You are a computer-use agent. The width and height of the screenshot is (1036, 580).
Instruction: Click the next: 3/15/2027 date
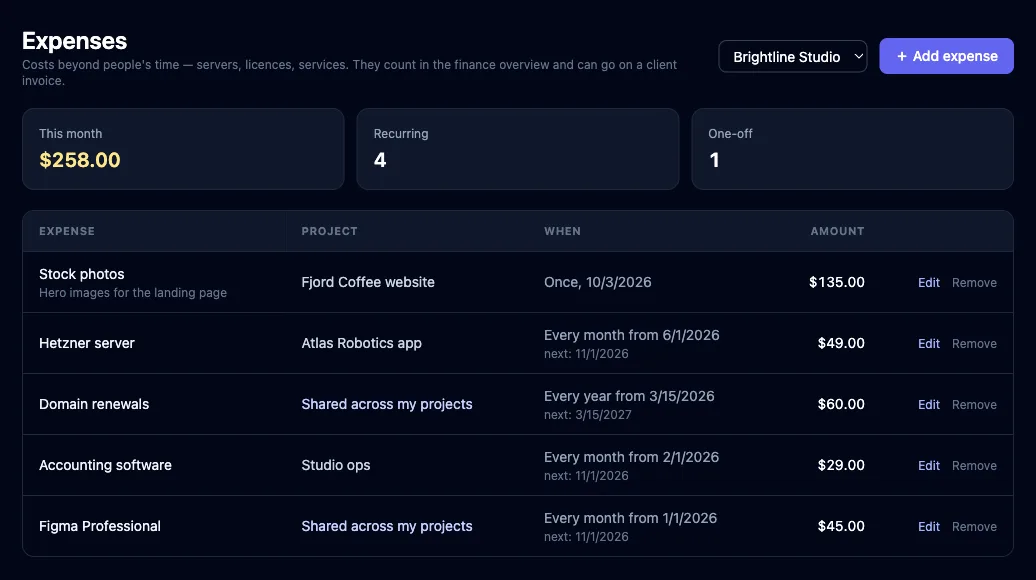click(x=587, y=415)
